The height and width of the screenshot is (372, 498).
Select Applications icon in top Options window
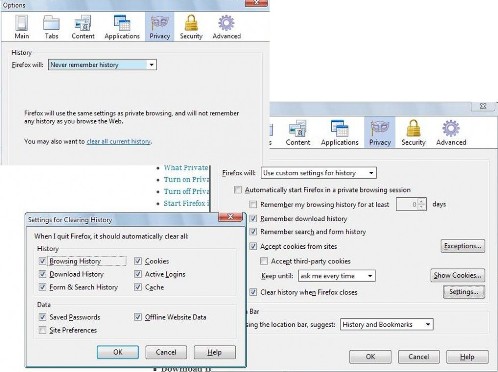click(x=122, y=27)
